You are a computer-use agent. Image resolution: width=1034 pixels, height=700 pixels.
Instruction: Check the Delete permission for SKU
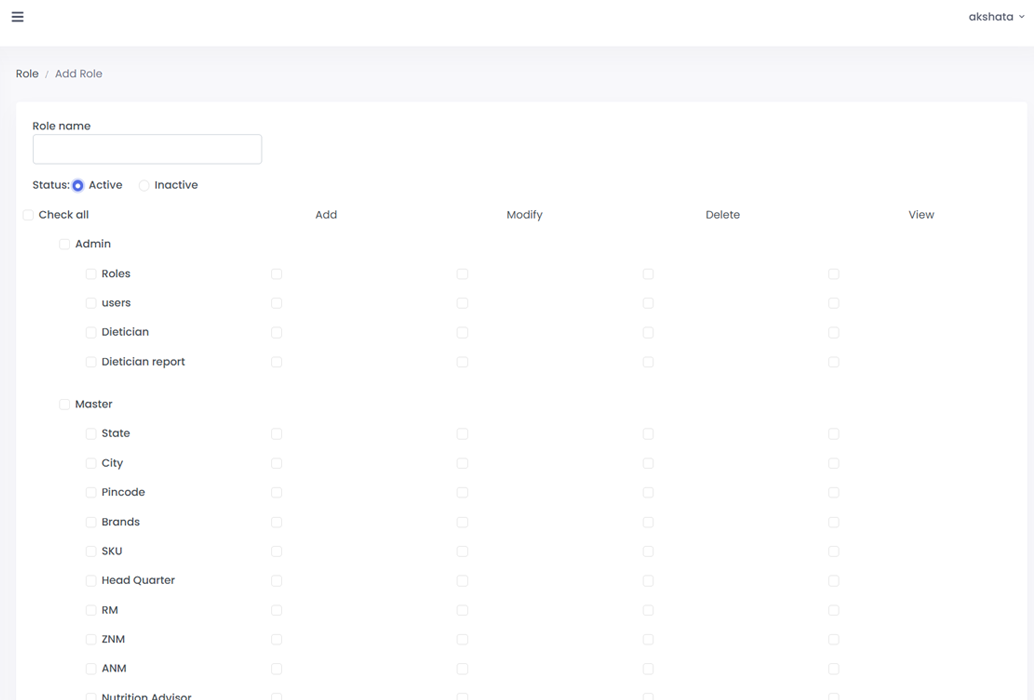(x=648, y=552)
